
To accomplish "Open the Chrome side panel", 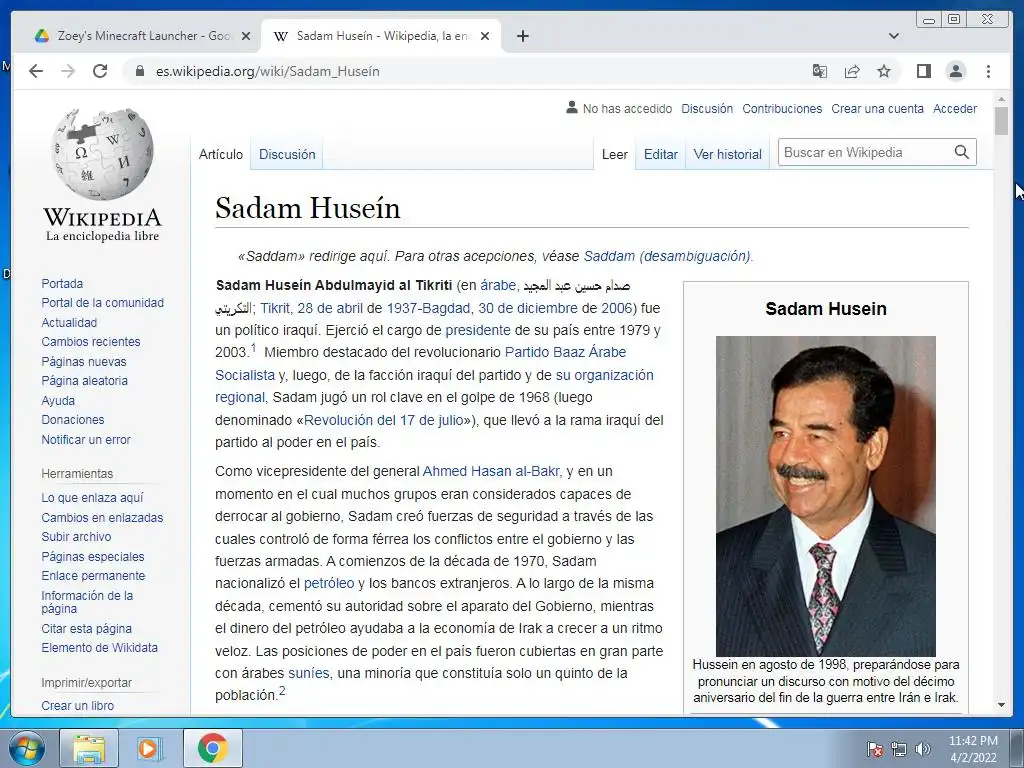I will 923,71.
